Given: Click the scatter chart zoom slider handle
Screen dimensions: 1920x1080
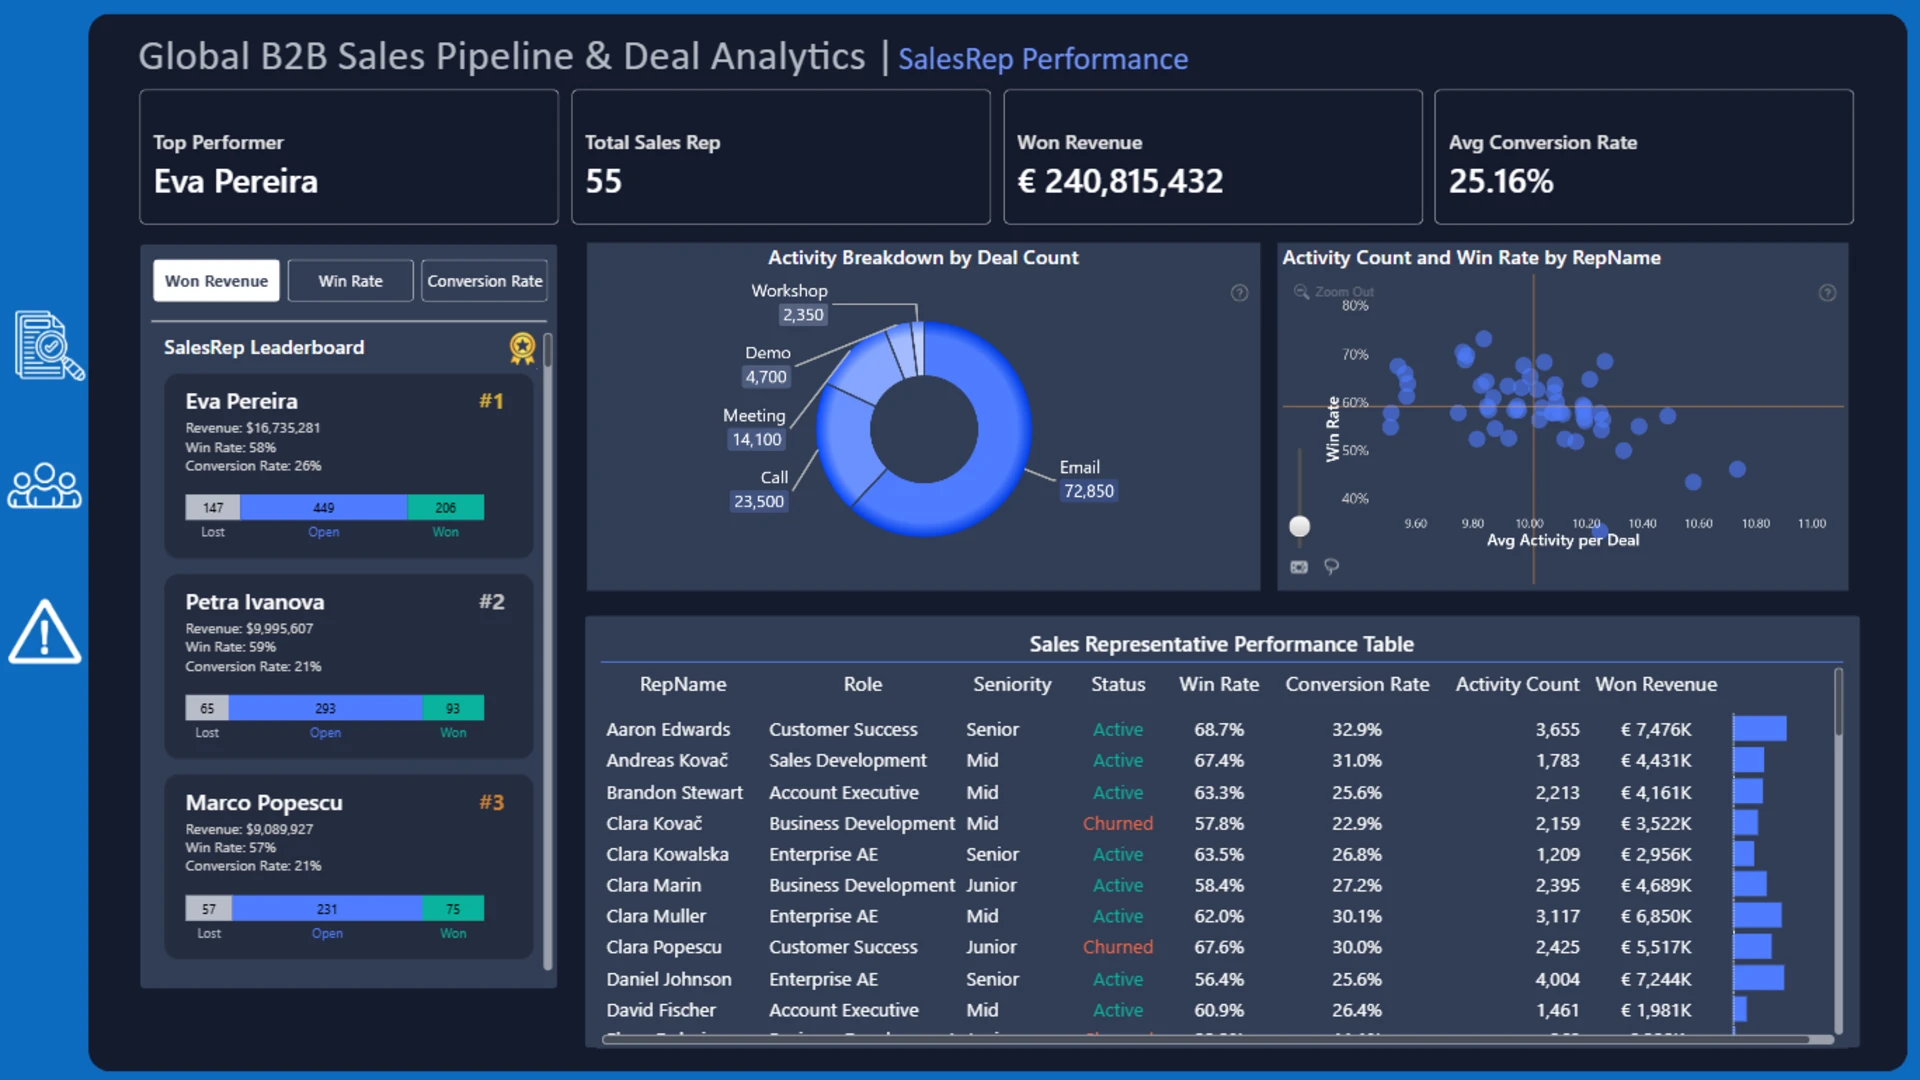Looking at the screenshot, I should [1299, 526].
